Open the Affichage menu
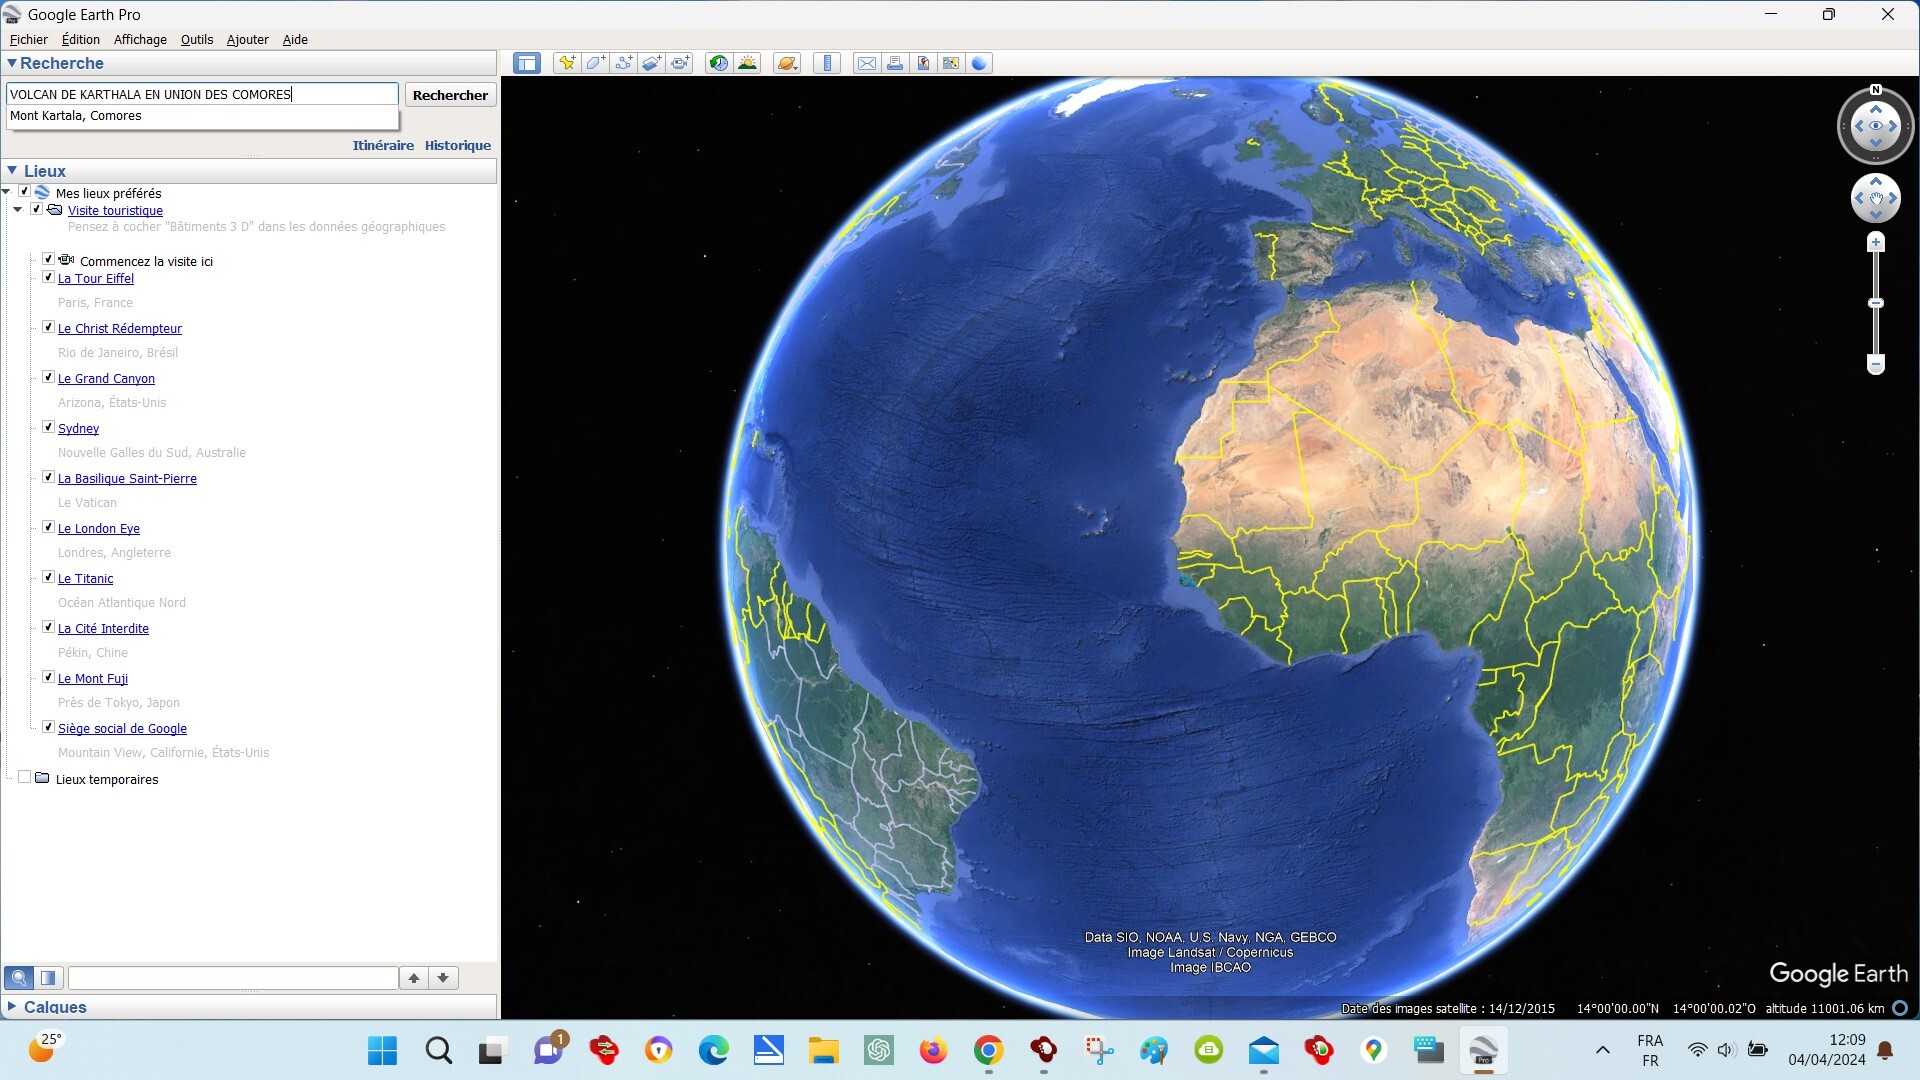Image resolution: width=1920 pixels, height=1080 pixels. pos(140,39)
